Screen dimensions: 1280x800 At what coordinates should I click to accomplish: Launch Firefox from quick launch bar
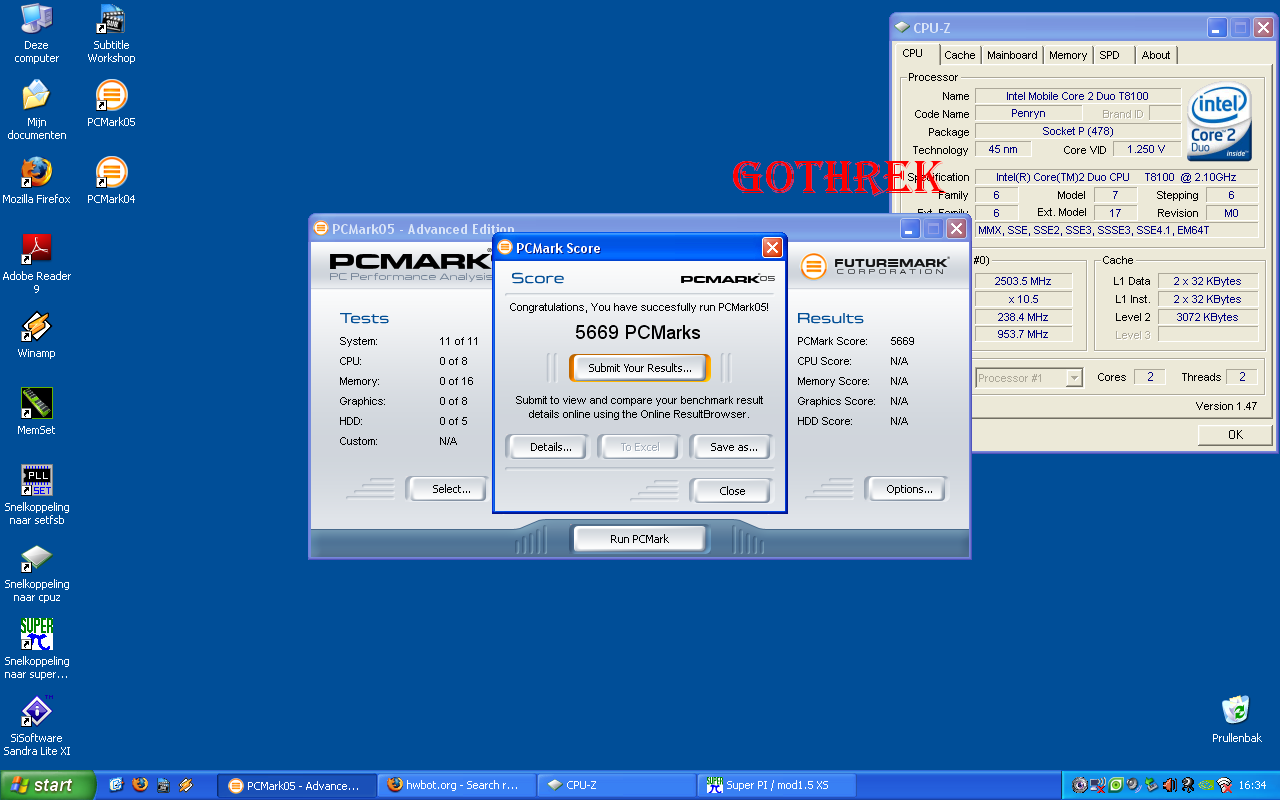(140, 785)
